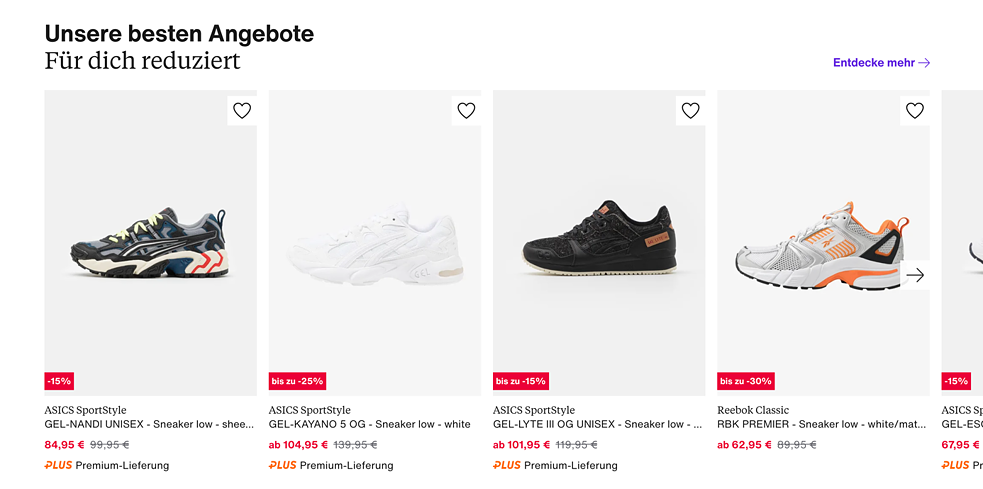Add GEL-NANDI UNISEX sneaker to wishlist
983x489 pixels.
242,111
